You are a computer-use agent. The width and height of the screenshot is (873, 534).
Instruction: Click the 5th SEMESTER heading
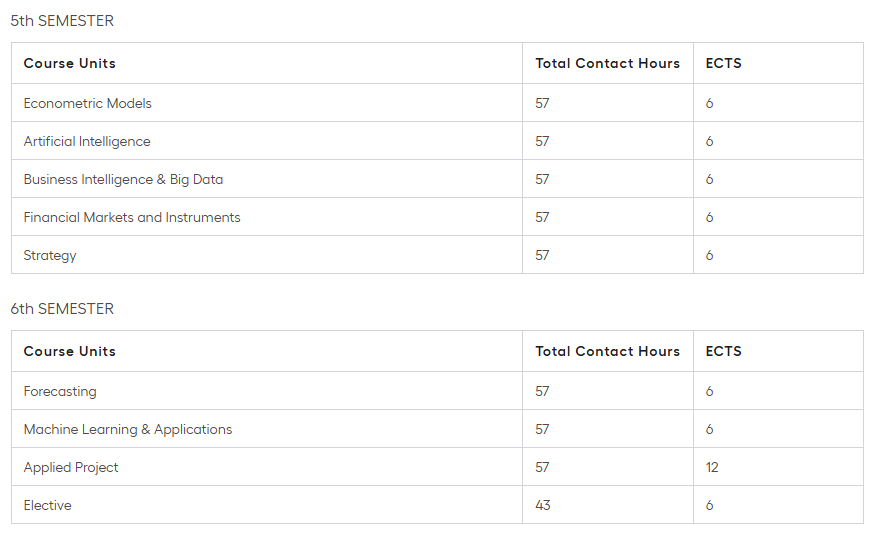[x=62, y=21]
